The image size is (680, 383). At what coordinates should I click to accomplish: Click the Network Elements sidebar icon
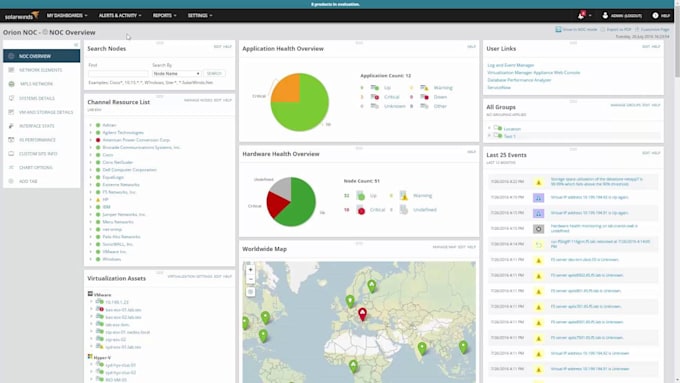point(11,70)
